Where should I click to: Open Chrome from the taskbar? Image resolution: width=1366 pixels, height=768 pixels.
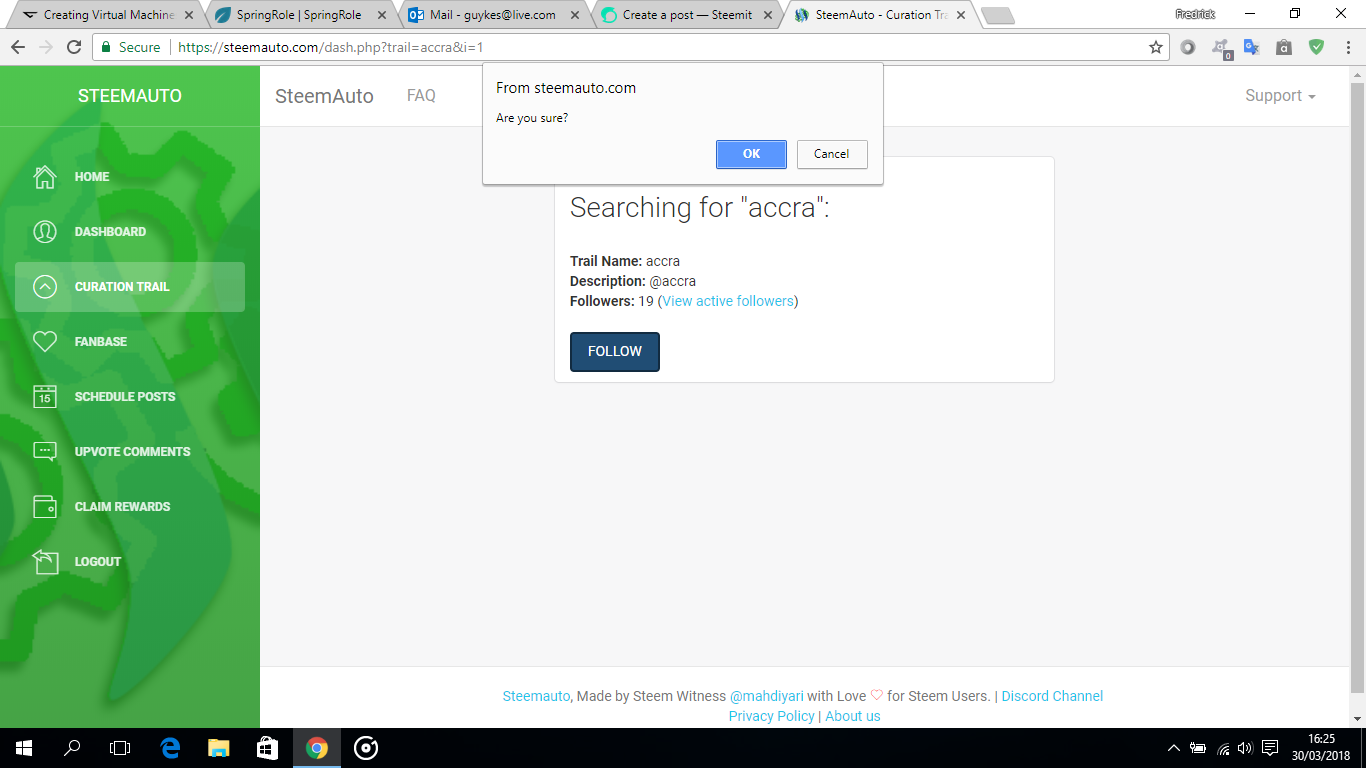tap(317, 747)
